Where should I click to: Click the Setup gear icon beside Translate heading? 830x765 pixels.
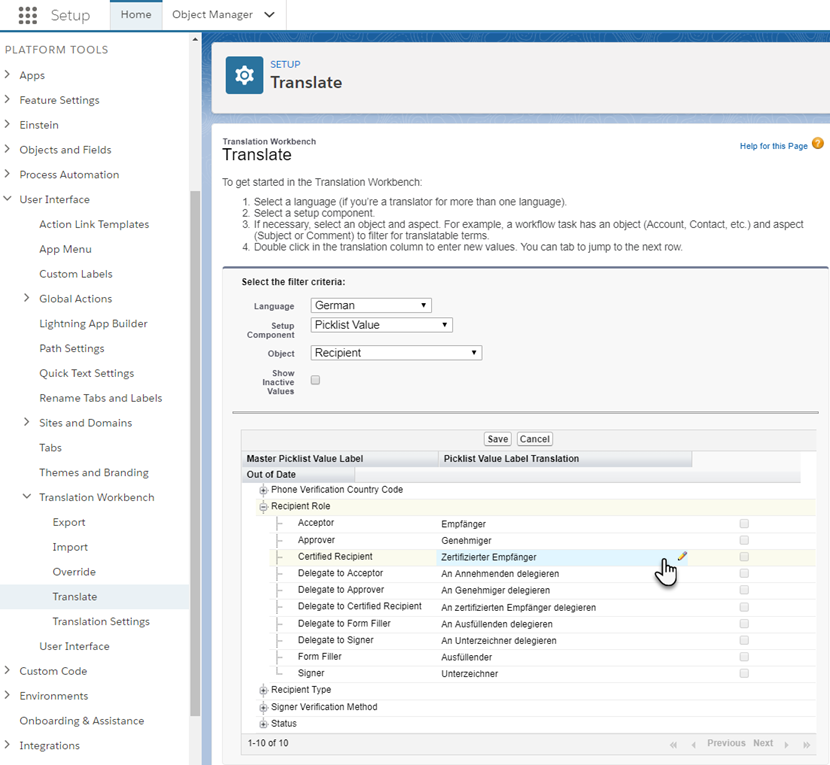244,75
